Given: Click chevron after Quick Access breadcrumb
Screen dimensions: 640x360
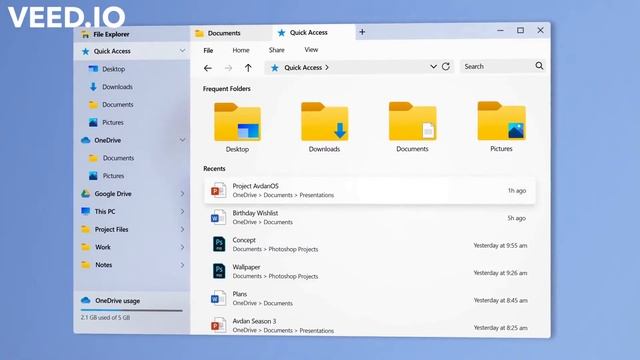Looking at the screenshot, I should click(327, 67).
